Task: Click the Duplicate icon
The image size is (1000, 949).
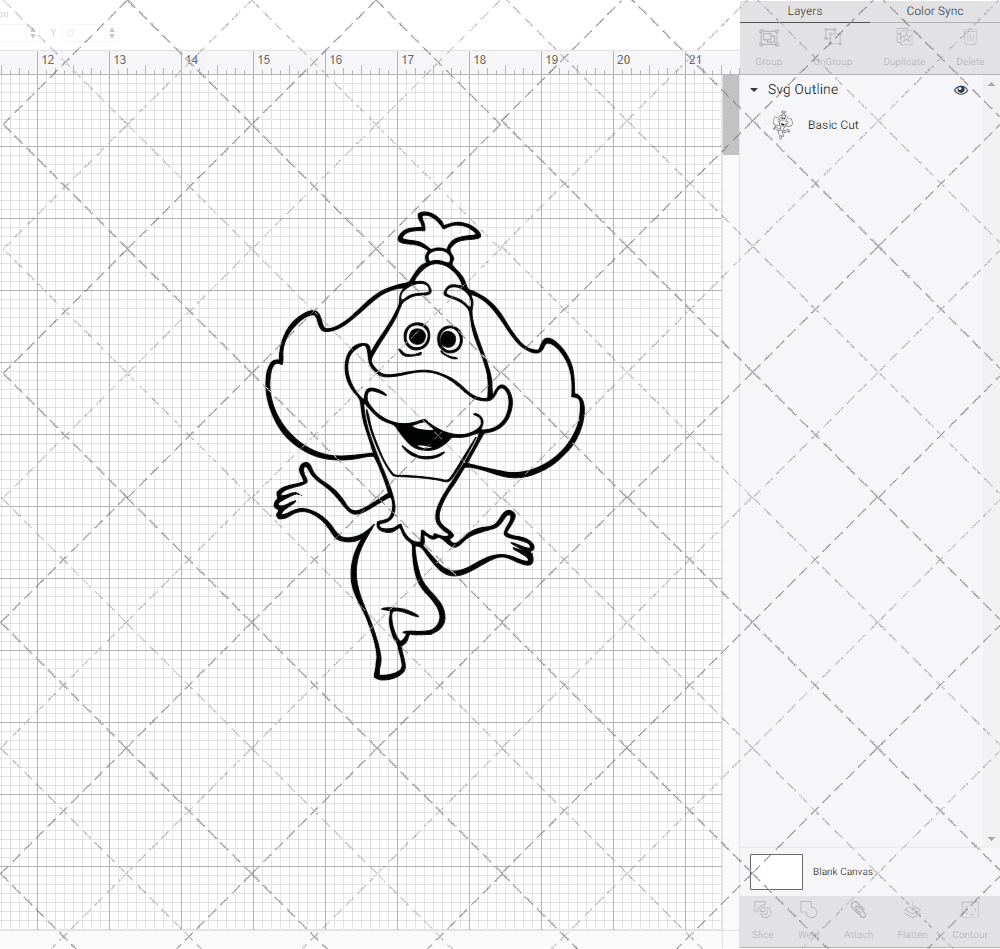Action: tap(903, 43)
